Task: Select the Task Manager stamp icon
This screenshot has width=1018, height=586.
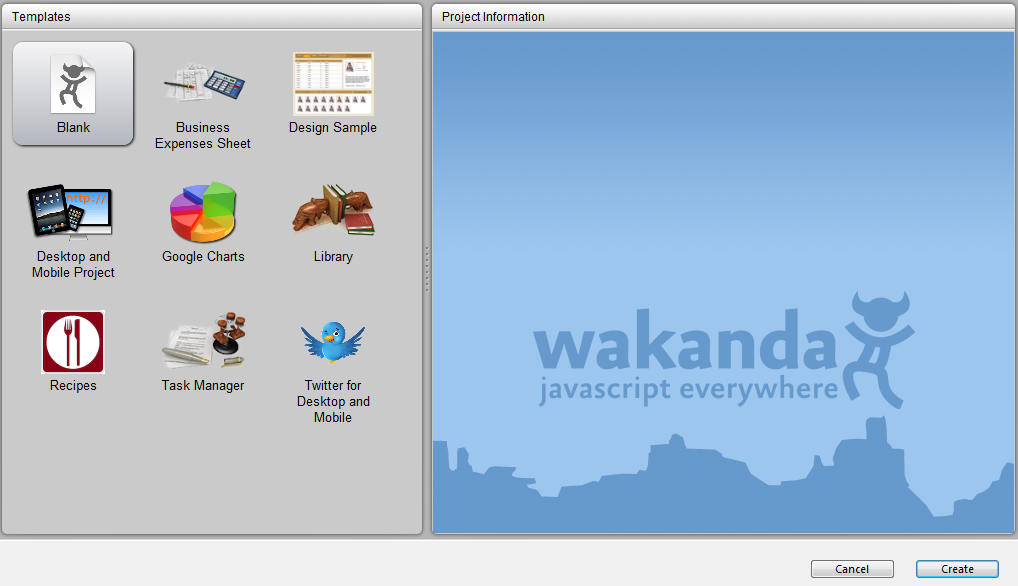Action: pos(204,341)
